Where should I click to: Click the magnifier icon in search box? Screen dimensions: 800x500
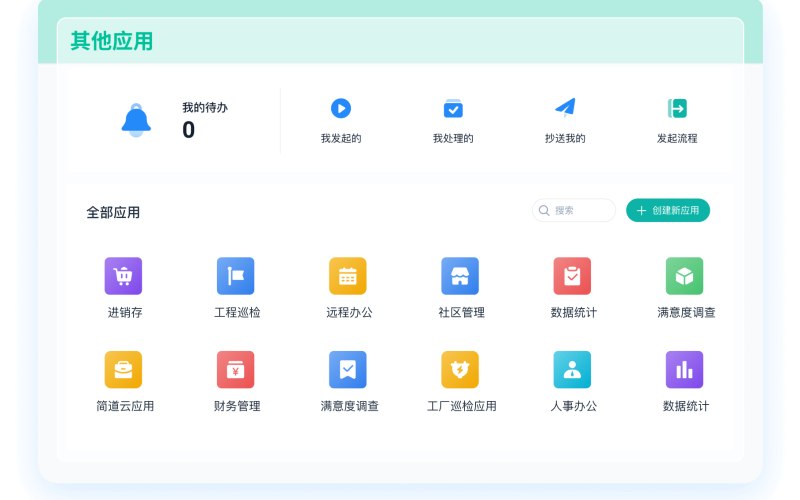pyautogui.click(x=544, y=210)
